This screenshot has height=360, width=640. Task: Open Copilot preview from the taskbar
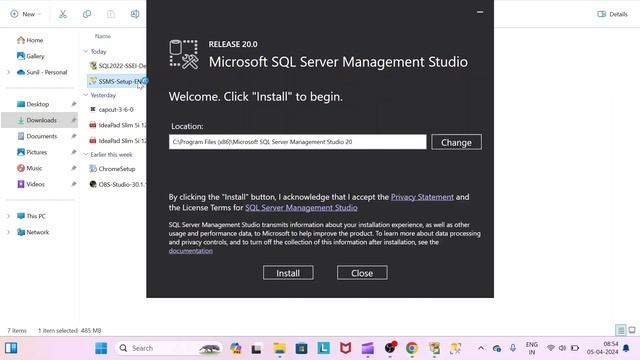pyautogui.click(x=236, y=348)
